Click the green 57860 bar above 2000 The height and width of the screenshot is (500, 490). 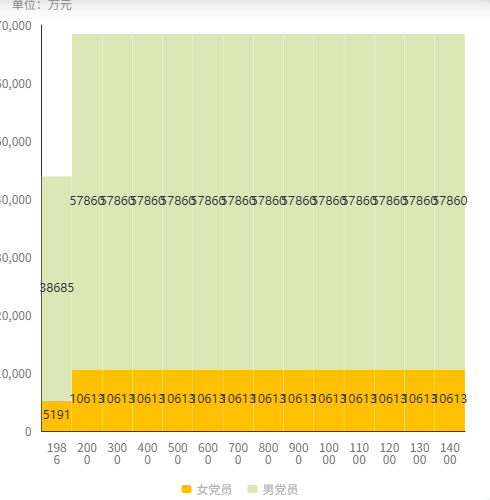click(x=87, y=202)
